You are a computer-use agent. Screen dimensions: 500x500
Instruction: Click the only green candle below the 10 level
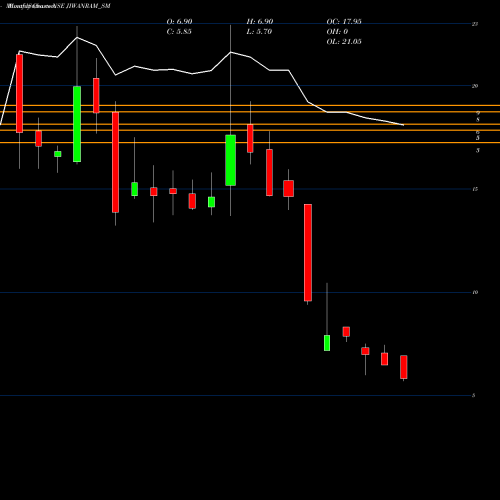(x=327, y=343)
